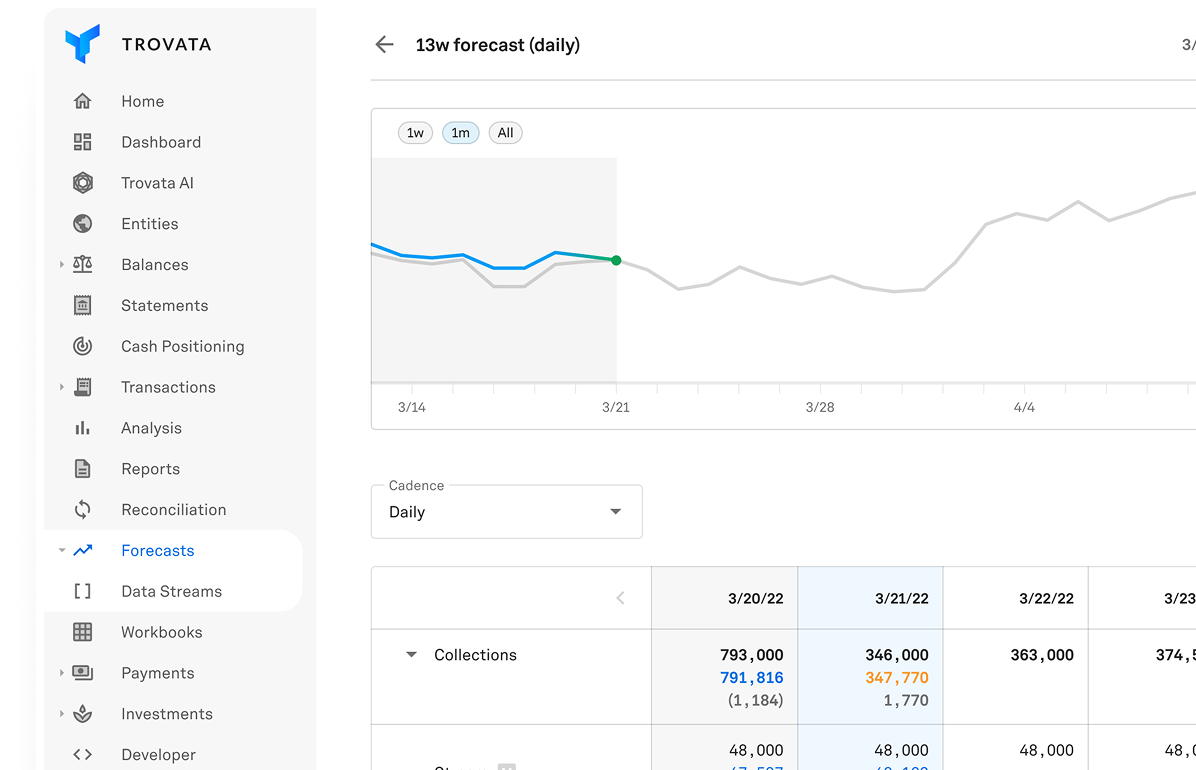
Task: Expand the Balances sidebar section
Action: (x=62, y=265)
